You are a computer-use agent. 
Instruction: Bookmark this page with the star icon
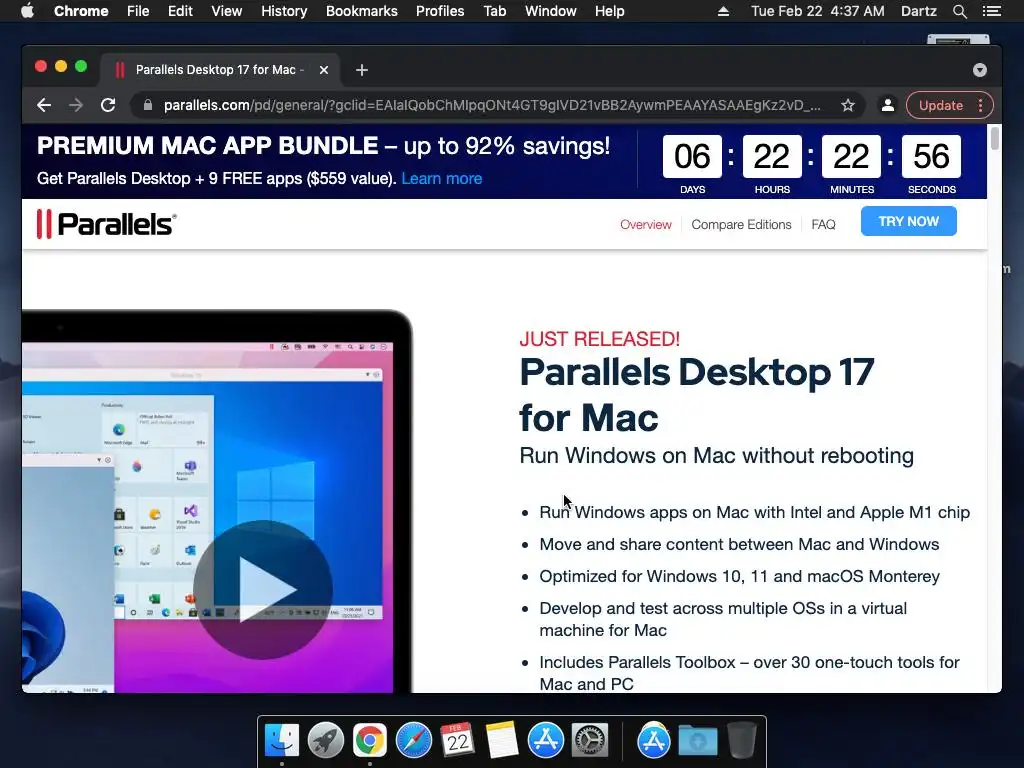(x=848, y=105)
